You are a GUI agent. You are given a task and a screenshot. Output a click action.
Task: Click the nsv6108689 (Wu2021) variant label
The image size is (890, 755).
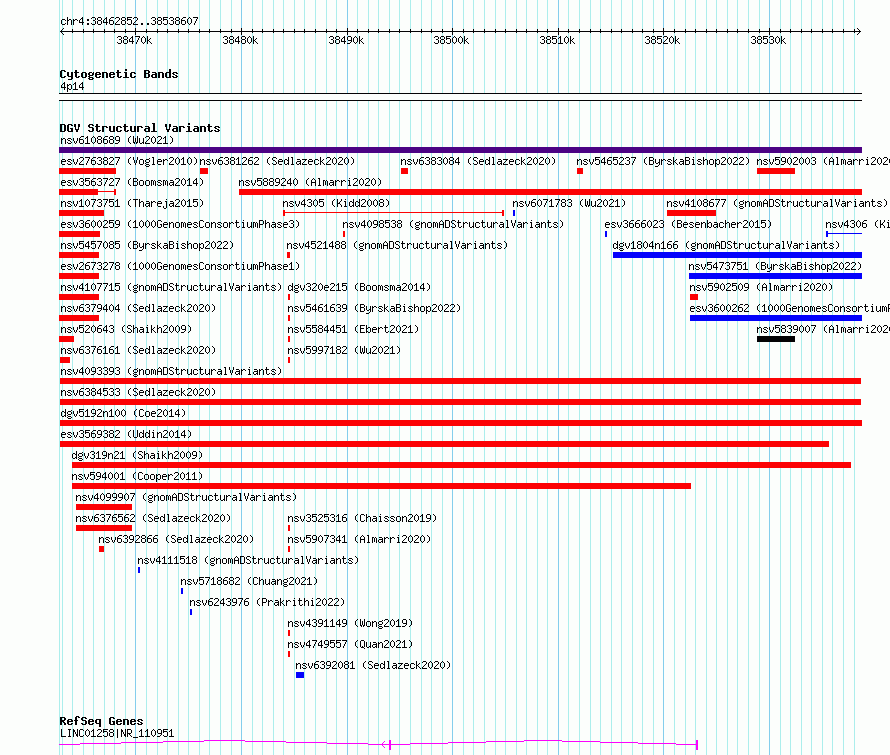point(117,140)
